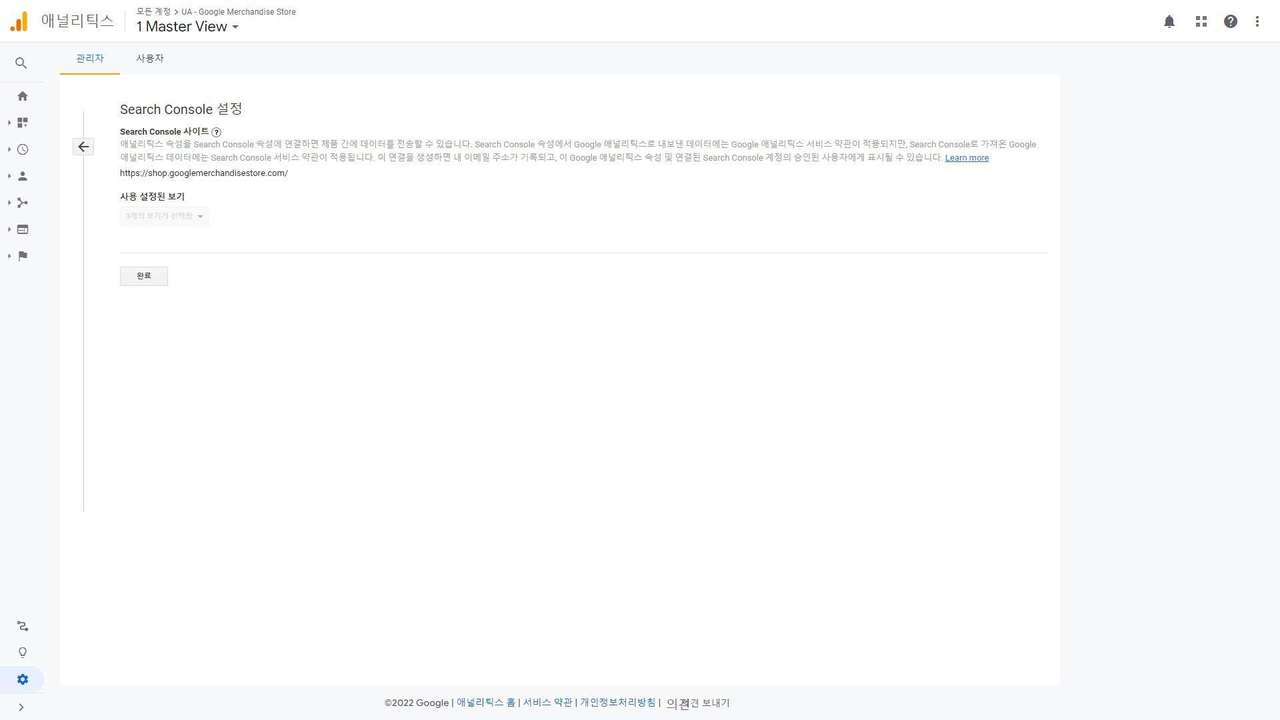Follow the Learn more link
Screen dimensions: 1280x720
967,158
